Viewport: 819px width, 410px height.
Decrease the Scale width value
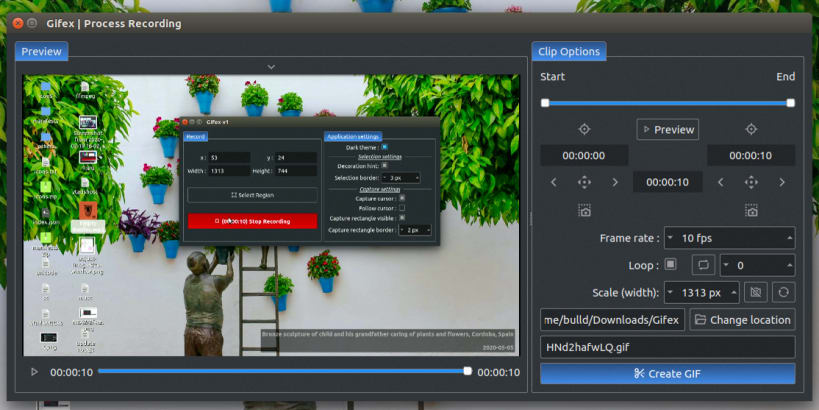tap(670, 292)
